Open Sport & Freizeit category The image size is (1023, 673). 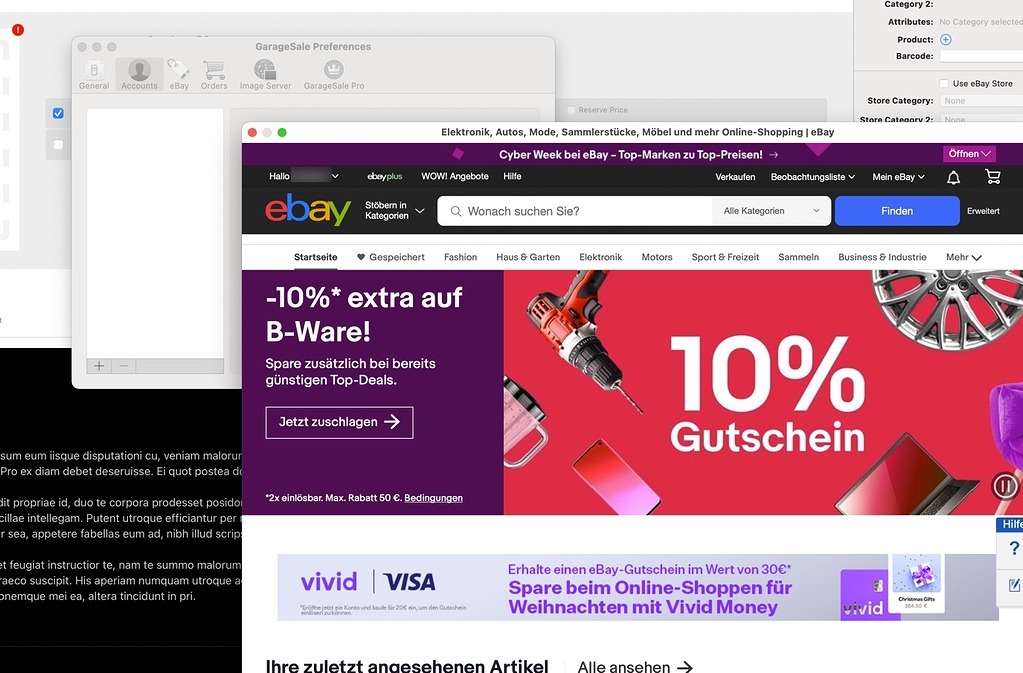(725, 257)
